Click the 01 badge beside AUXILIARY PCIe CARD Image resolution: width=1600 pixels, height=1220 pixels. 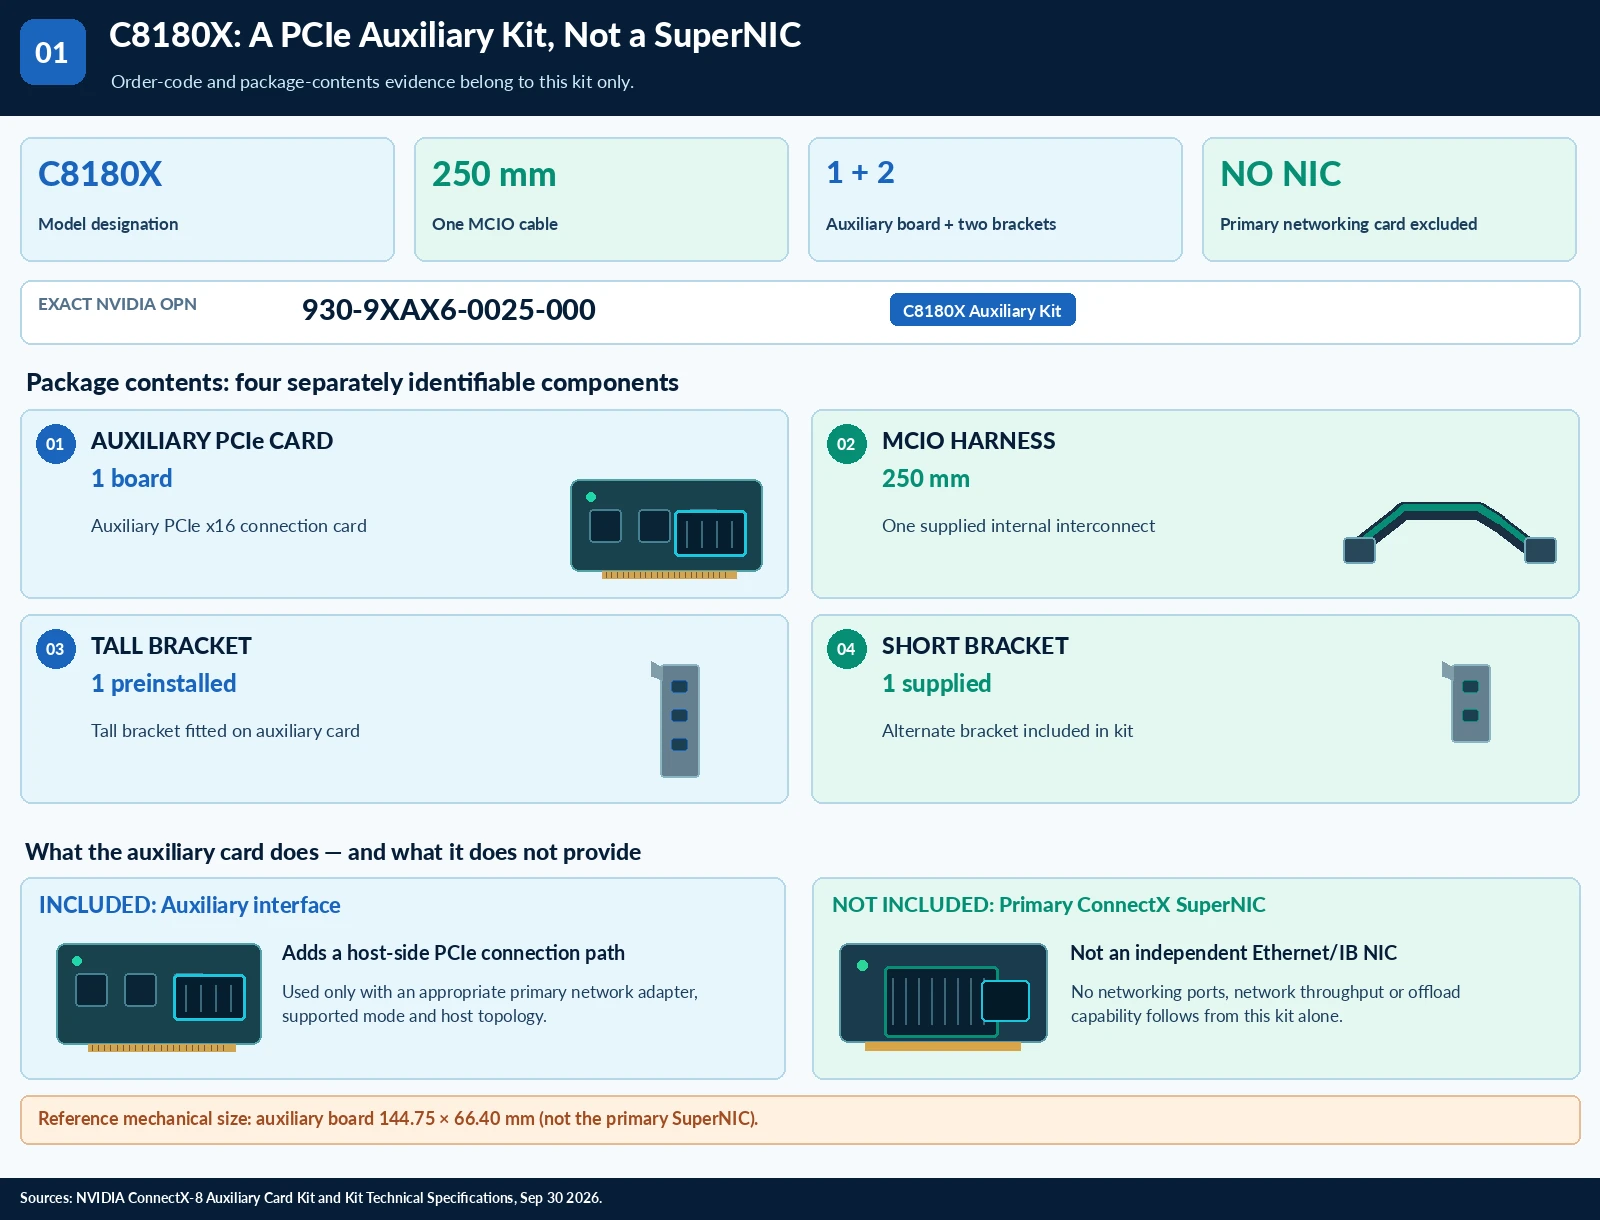56,444
